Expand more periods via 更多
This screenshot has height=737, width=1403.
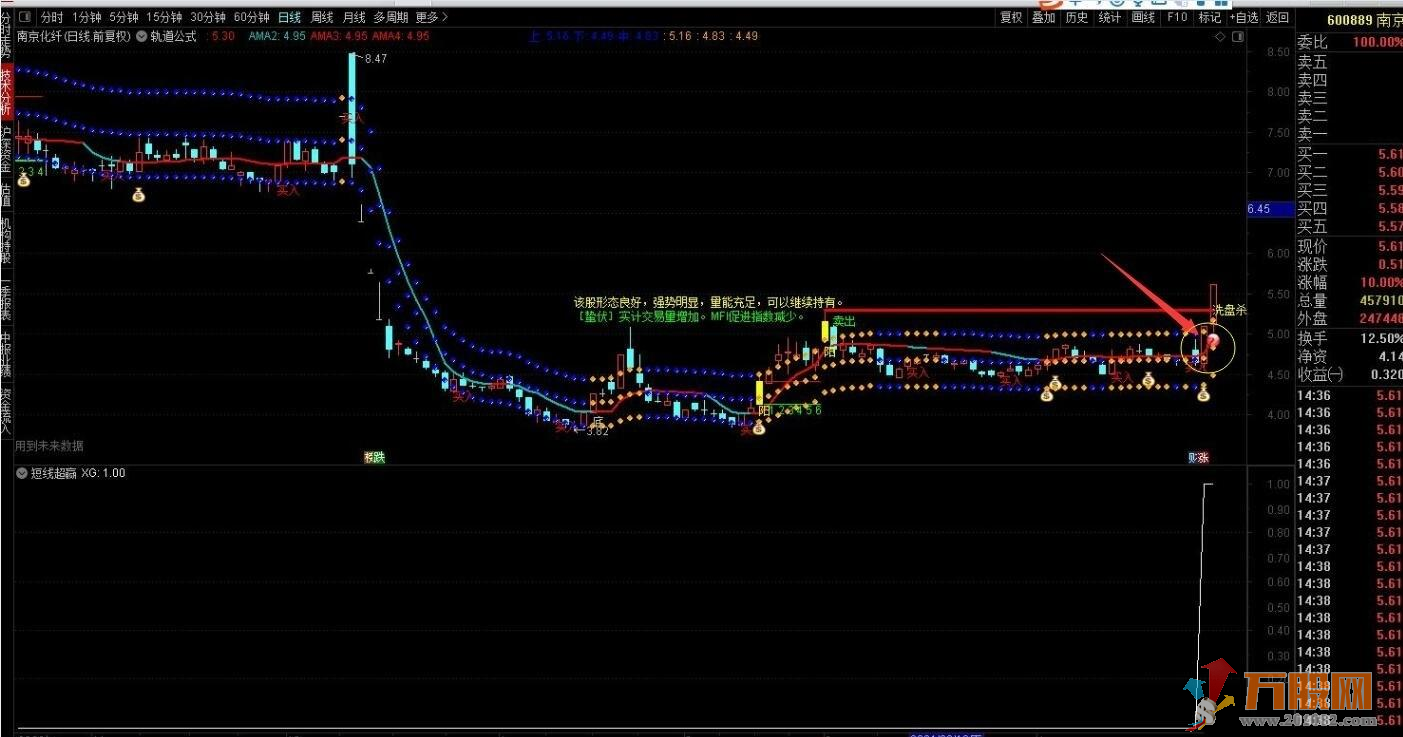(431, 17)
